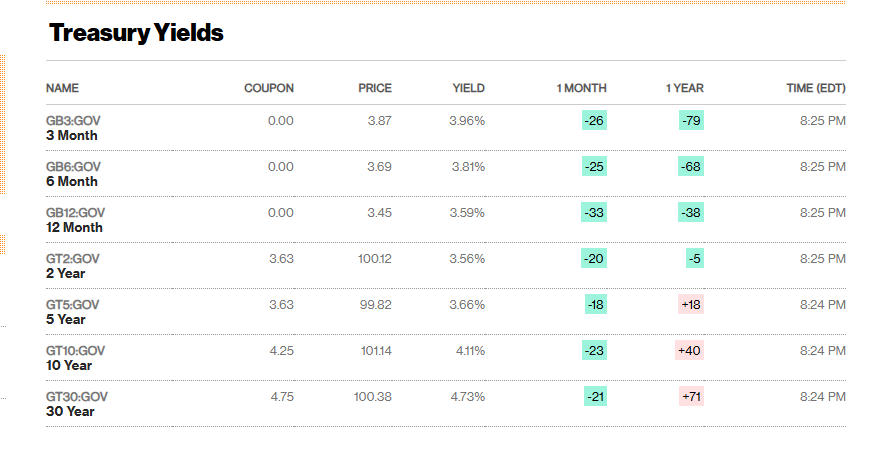The height and width of the screenshot is (451, 879).
Task: Click the TIME (EDT) column header
Action: click(816, 88)
